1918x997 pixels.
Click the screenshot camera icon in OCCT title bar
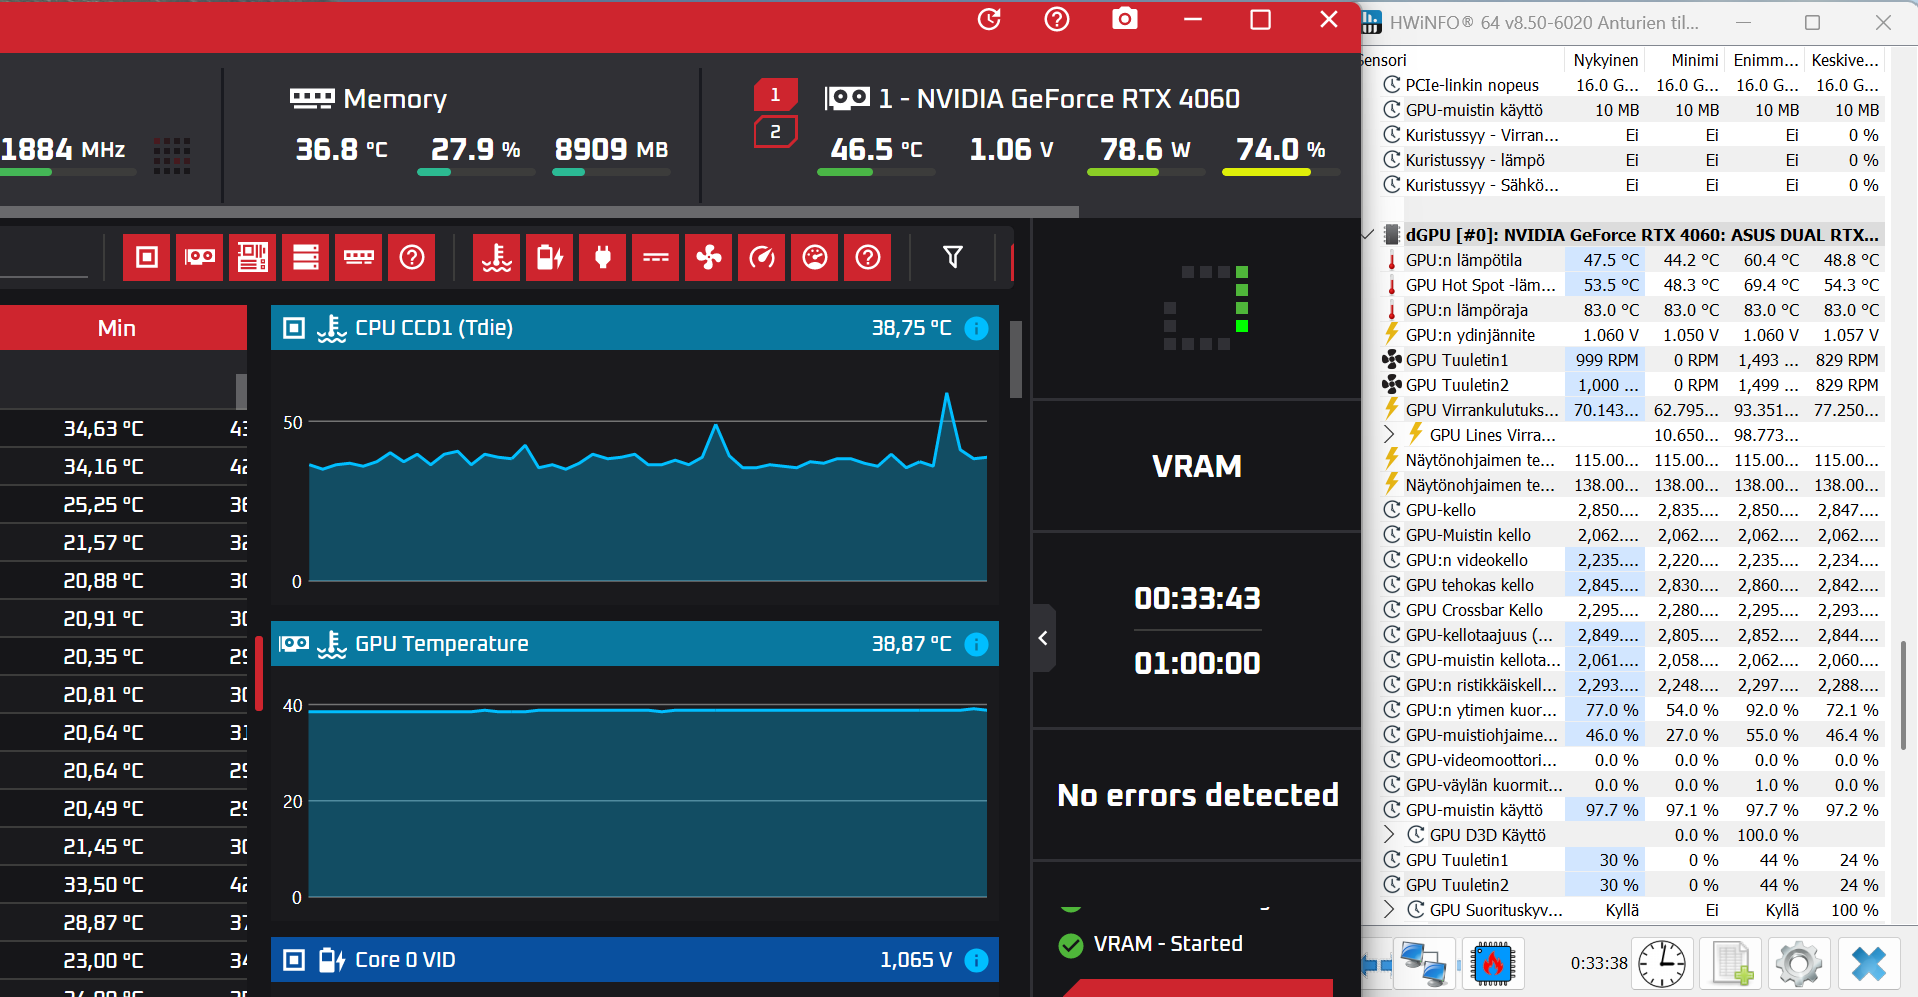[x=1125, y=19]
